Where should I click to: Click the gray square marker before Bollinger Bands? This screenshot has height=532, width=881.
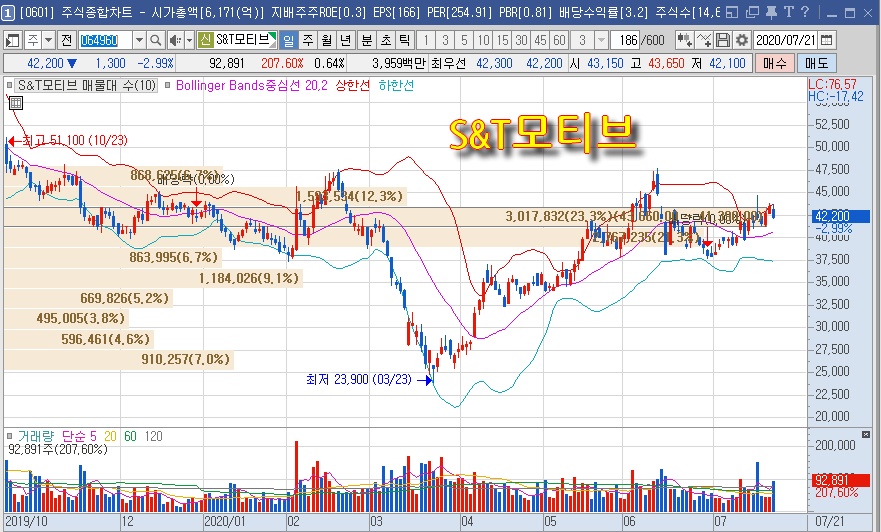pyautogui.click(x=169, y=85)
